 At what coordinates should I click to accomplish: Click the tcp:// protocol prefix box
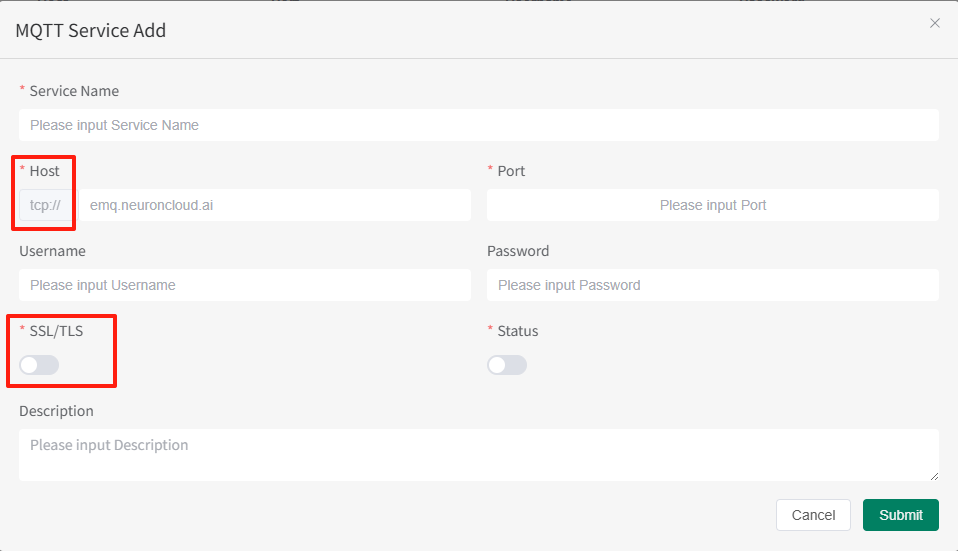tap(45, 205)
